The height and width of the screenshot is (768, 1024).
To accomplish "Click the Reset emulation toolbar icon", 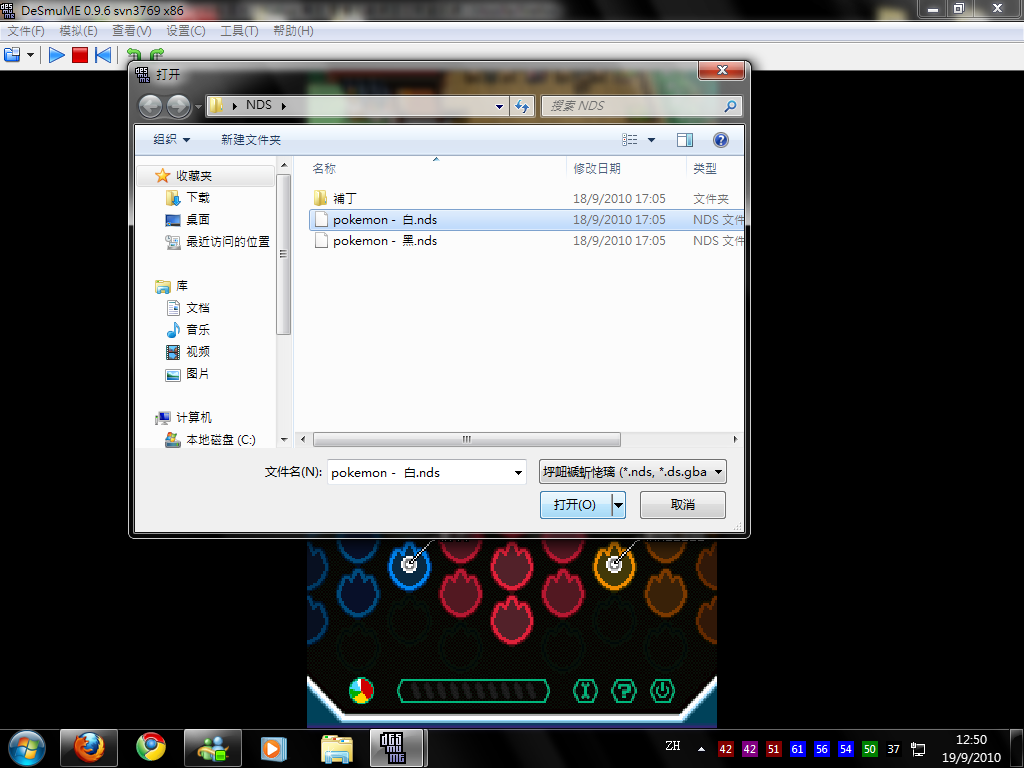I will click(103, 55).
